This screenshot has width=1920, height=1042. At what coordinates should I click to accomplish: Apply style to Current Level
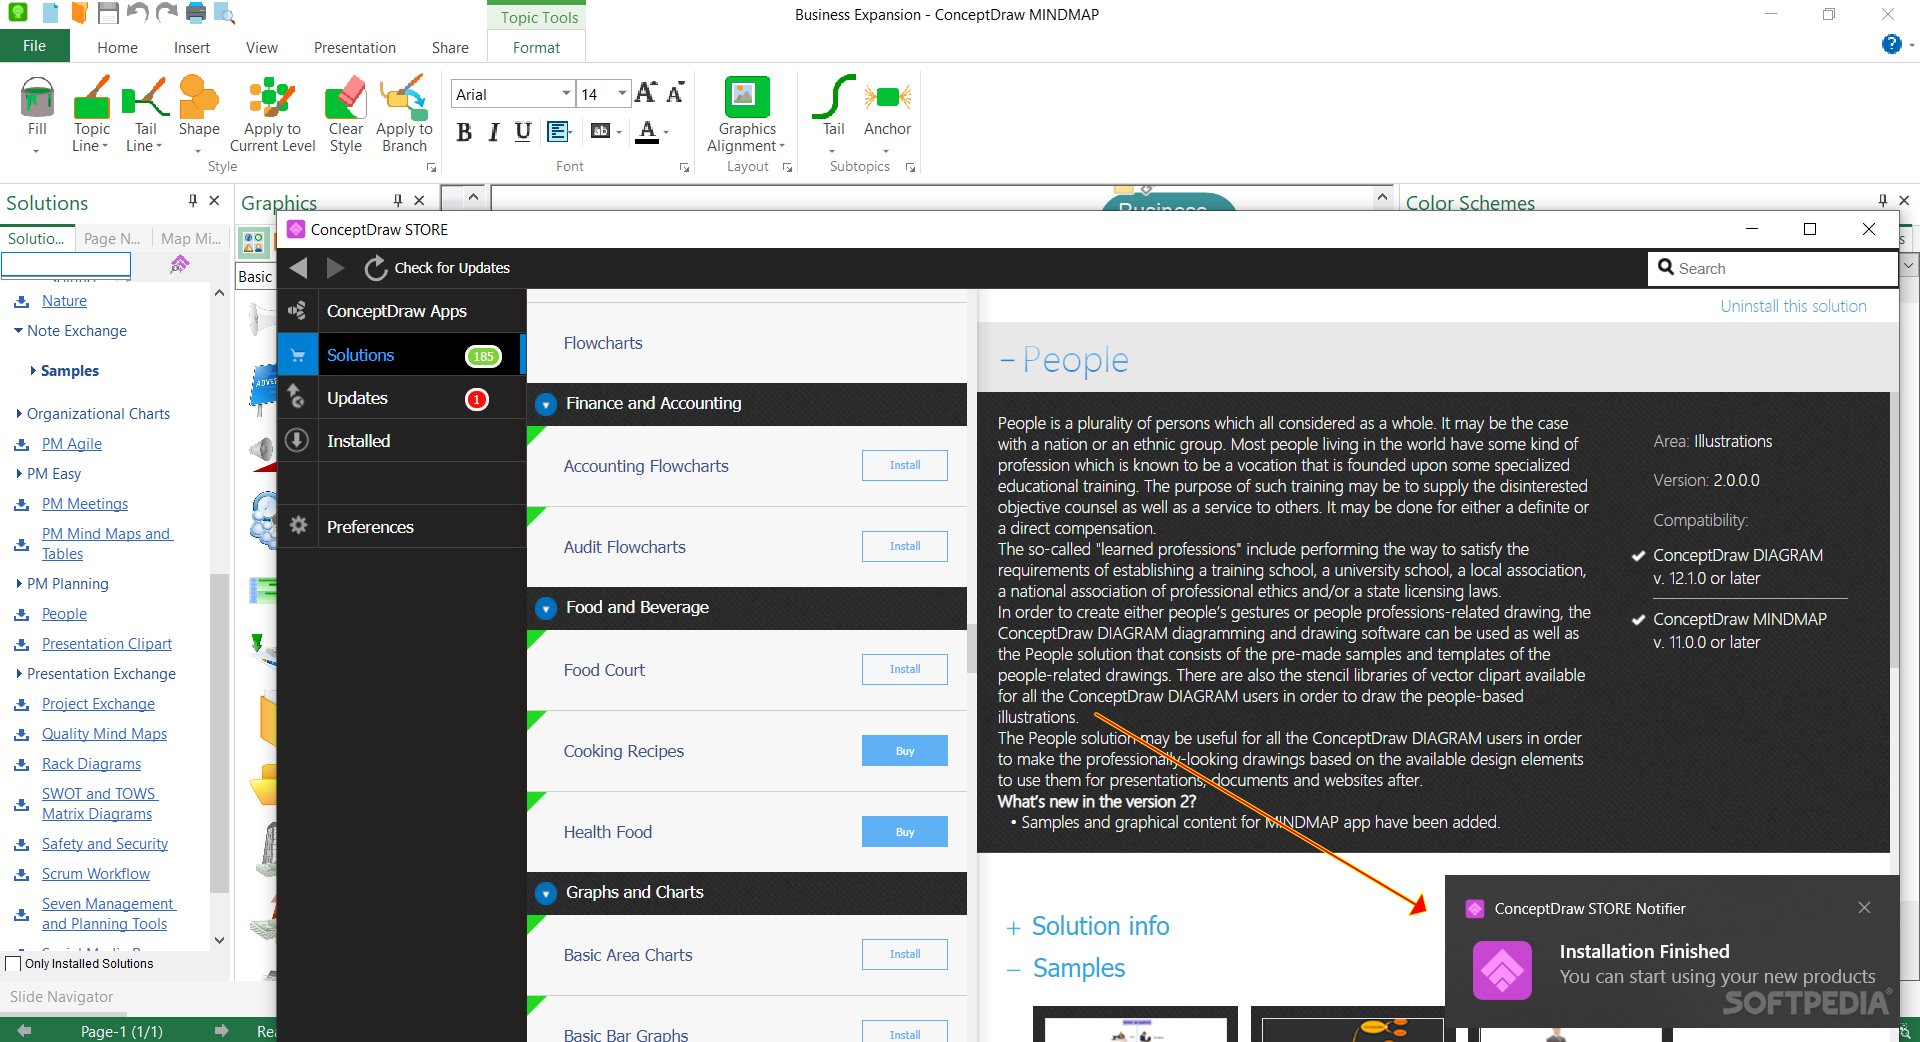(272, 113)
